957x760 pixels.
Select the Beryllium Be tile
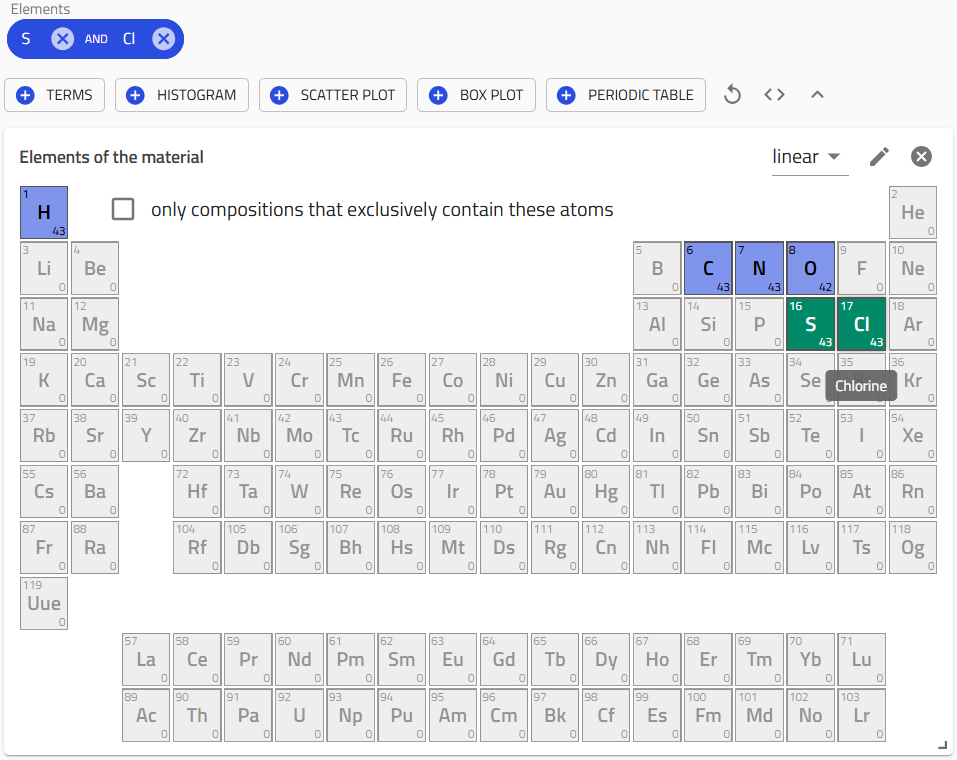(95, 269)
